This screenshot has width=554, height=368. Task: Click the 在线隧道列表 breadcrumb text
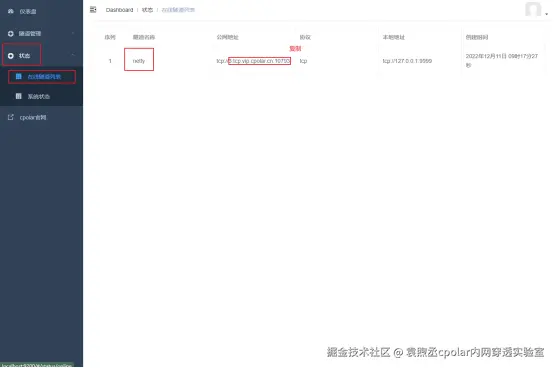pos(178,10)
